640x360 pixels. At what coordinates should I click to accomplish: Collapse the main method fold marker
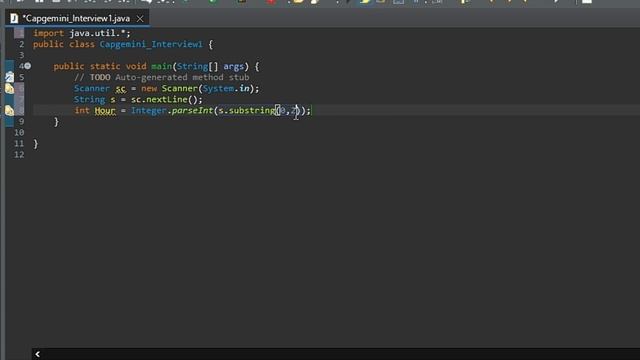(x=27, y=66)
